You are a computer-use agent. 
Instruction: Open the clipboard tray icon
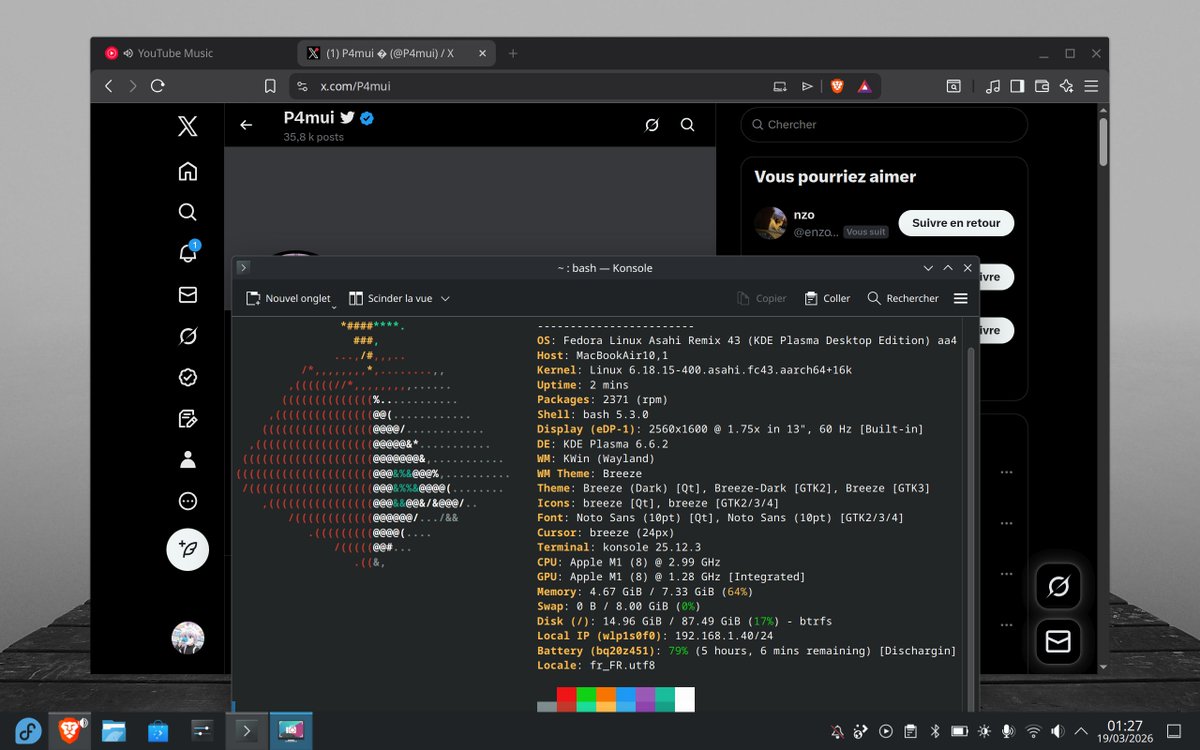tap(911, 732)
